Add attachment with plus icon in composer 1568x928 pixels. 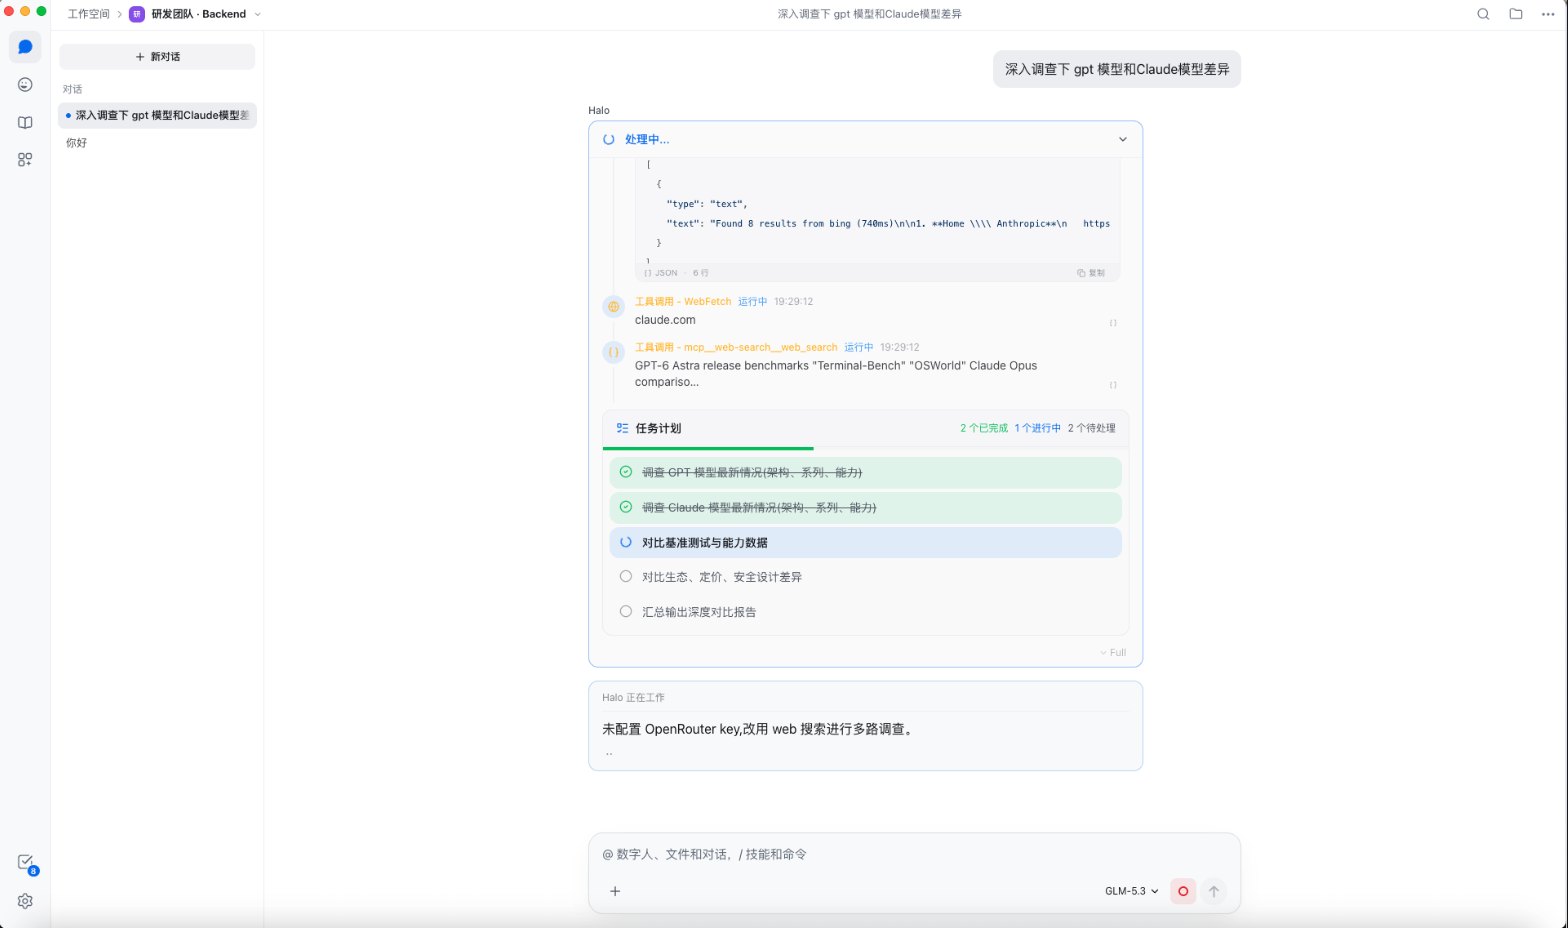pyautogui.click(x=615, y=891)
